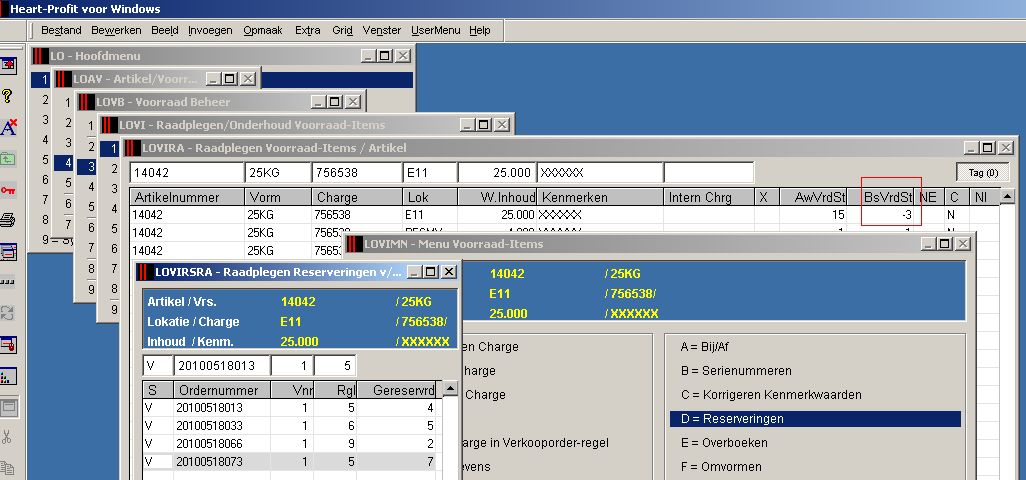Image resolution: width=1026 pixels, height=480 pixels.
Task: Click the Tag (0) button
Action: click(983, 173)
